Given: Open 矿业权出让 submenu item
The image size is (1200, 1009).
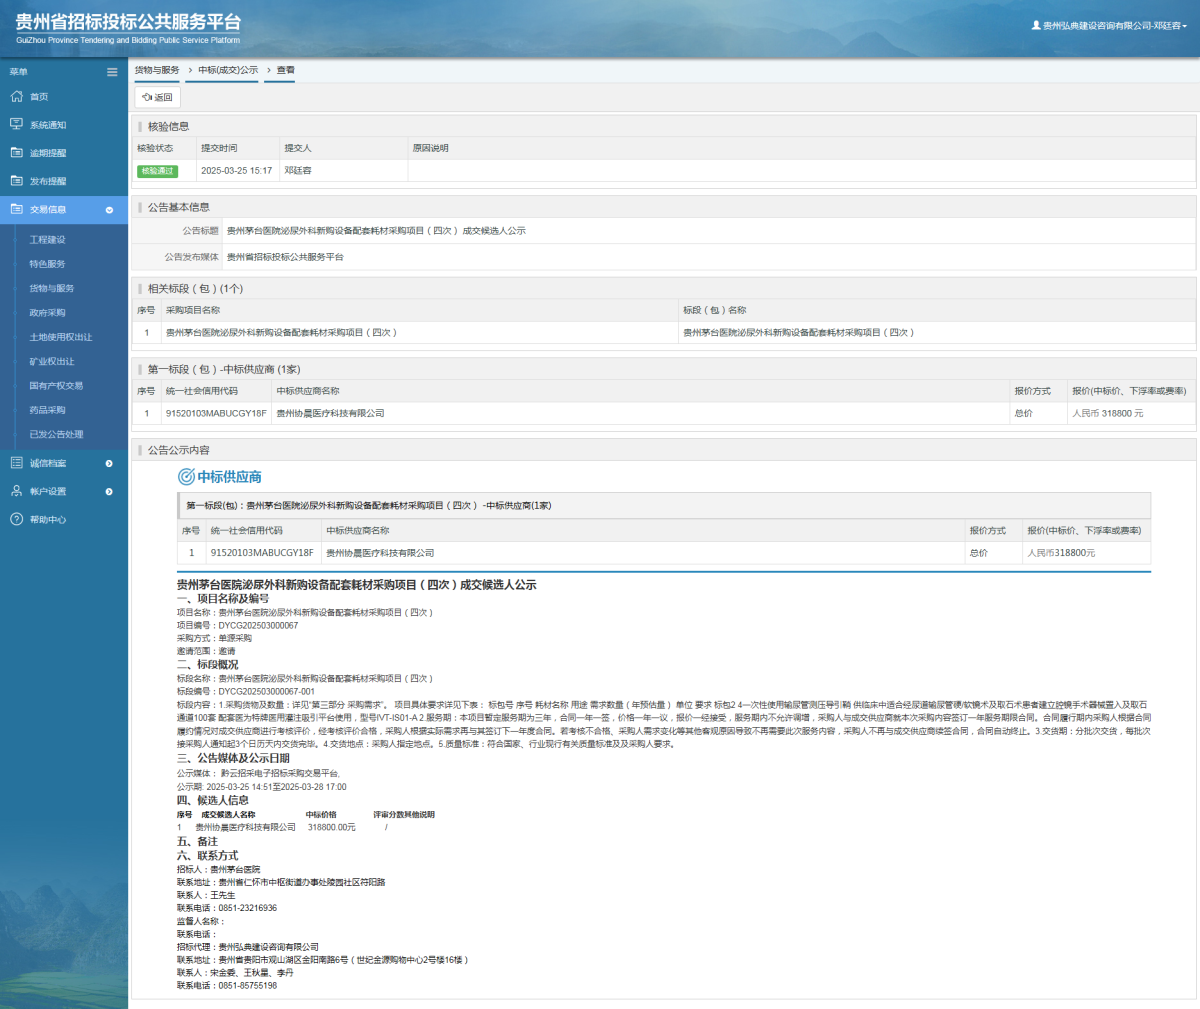Looking at the screenshot, I should pyautogui.click(x=52, y=361).
